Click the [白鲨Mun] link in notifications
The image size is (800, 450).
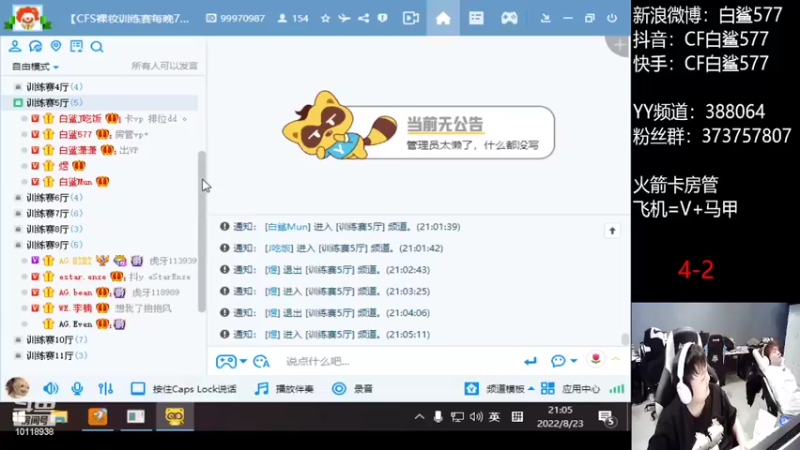[x=287, y=227]
